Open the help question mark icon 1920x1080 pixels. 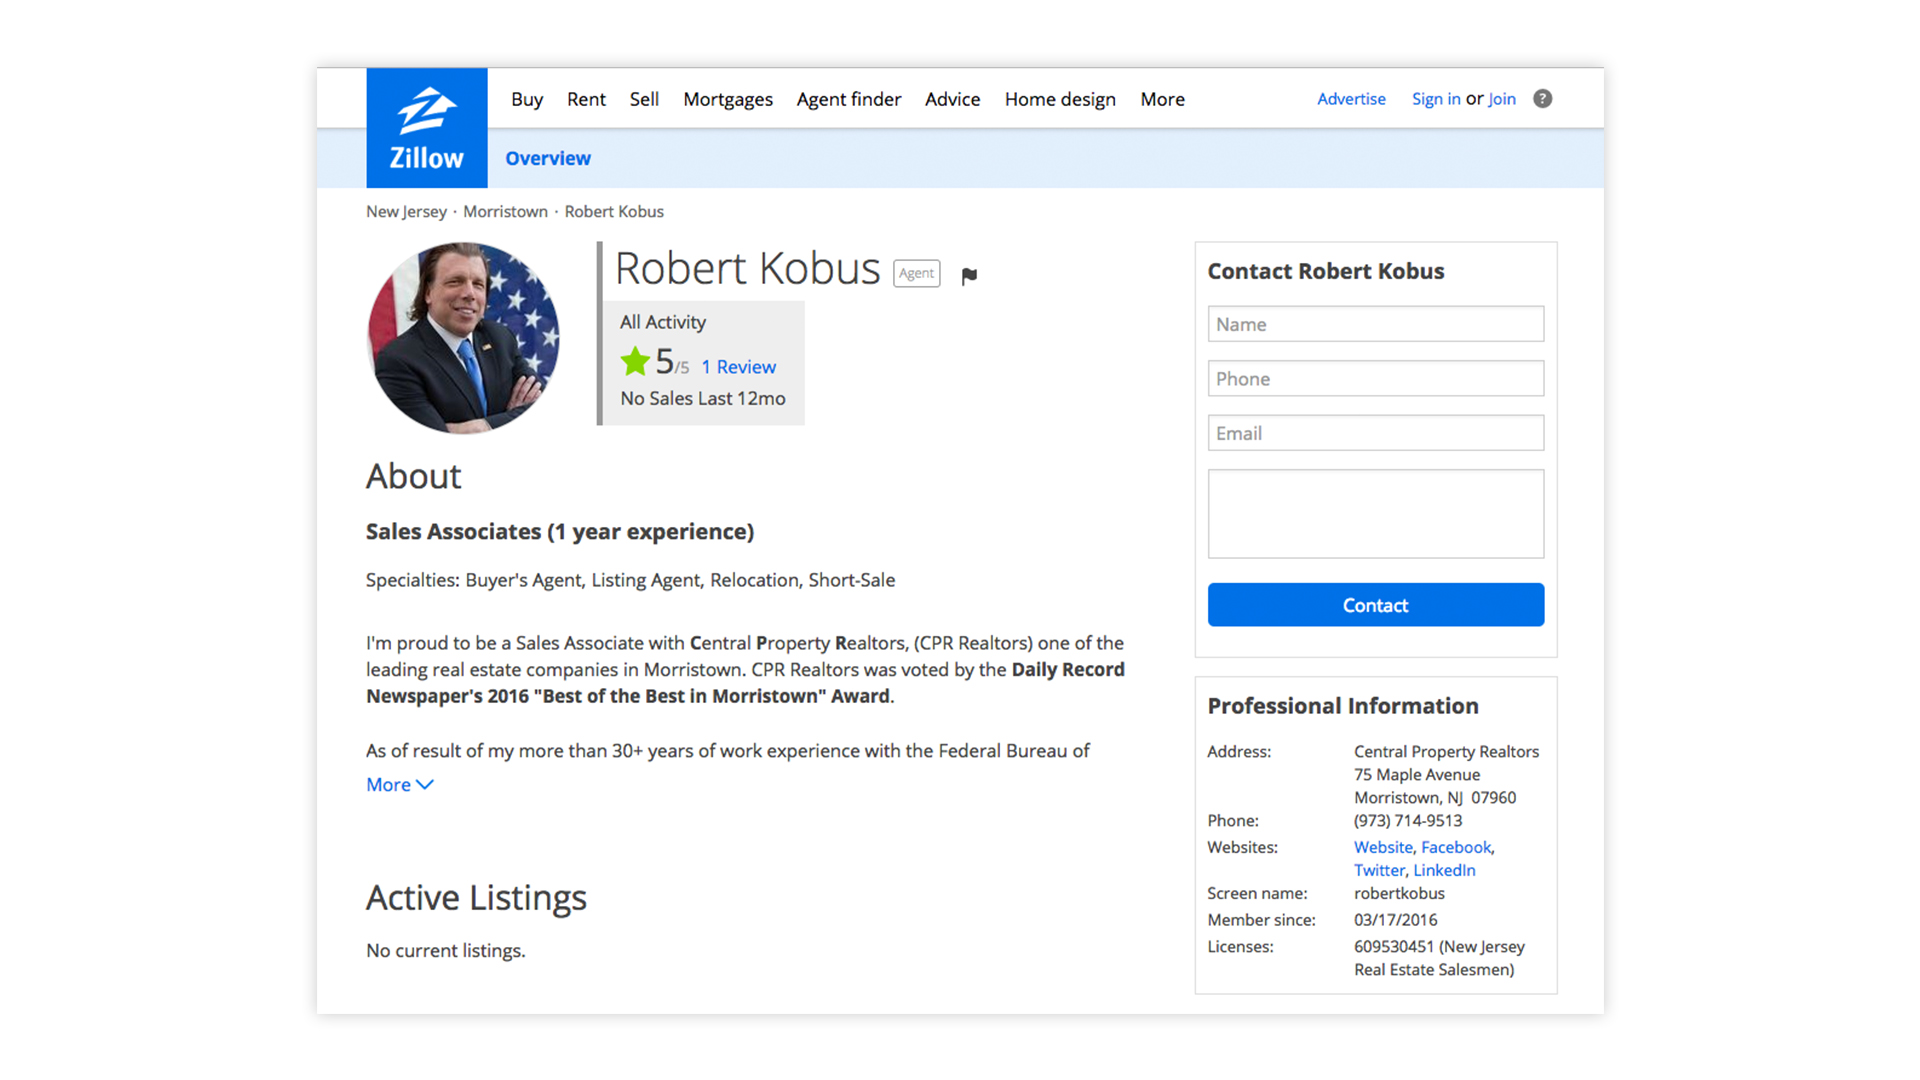click(x=1543, y=99)
